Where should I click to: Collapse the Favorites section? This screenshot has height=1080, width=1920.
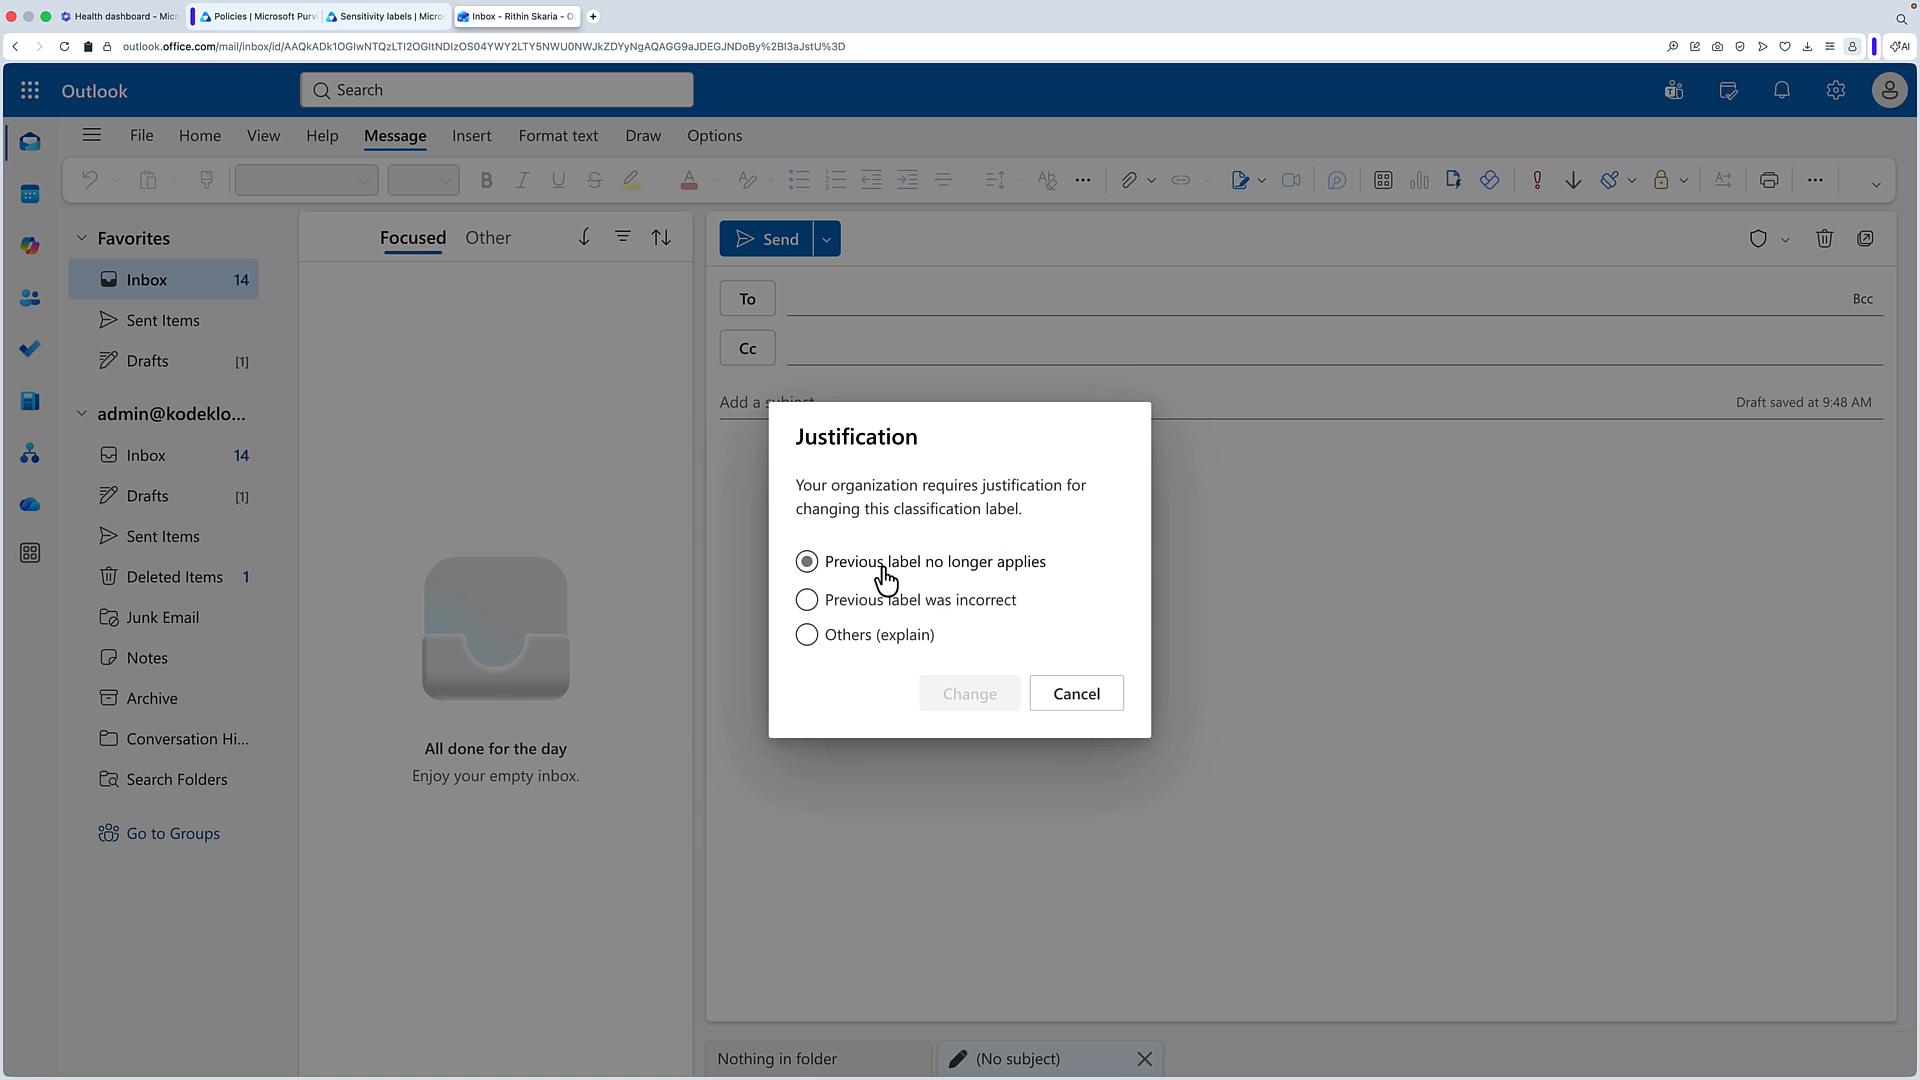[82, 238]
